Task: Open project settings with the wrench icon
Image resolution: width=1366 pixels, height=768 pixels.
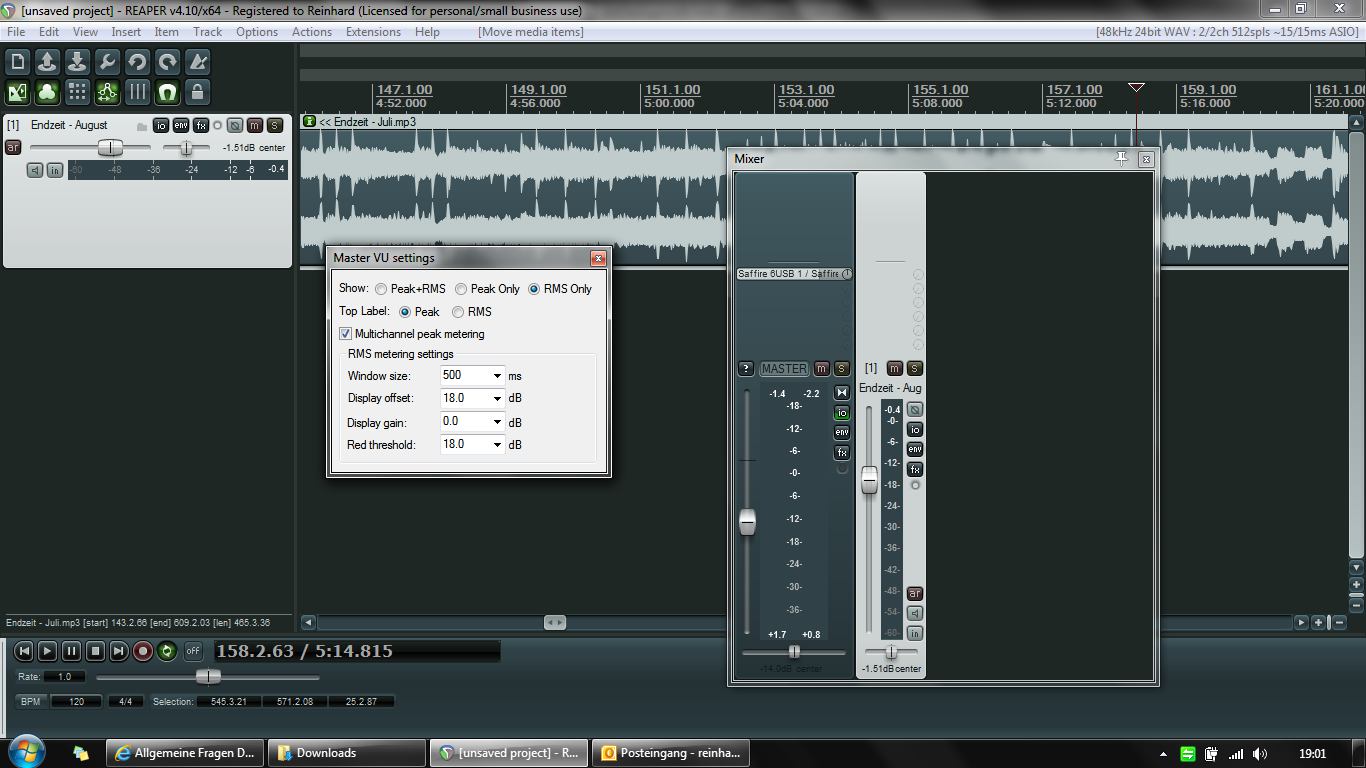Action: (107, 62)
